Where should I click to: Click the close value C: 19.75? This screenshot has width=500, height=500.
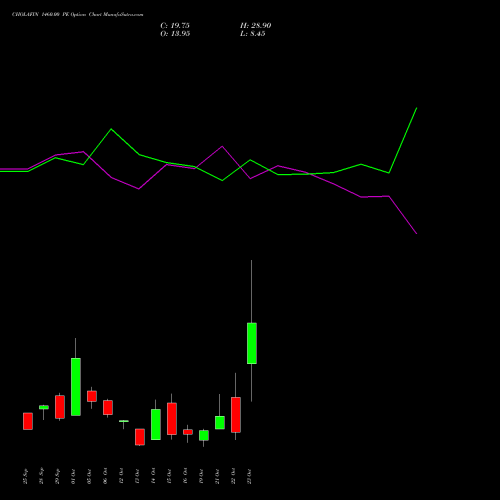pos(175,26)
